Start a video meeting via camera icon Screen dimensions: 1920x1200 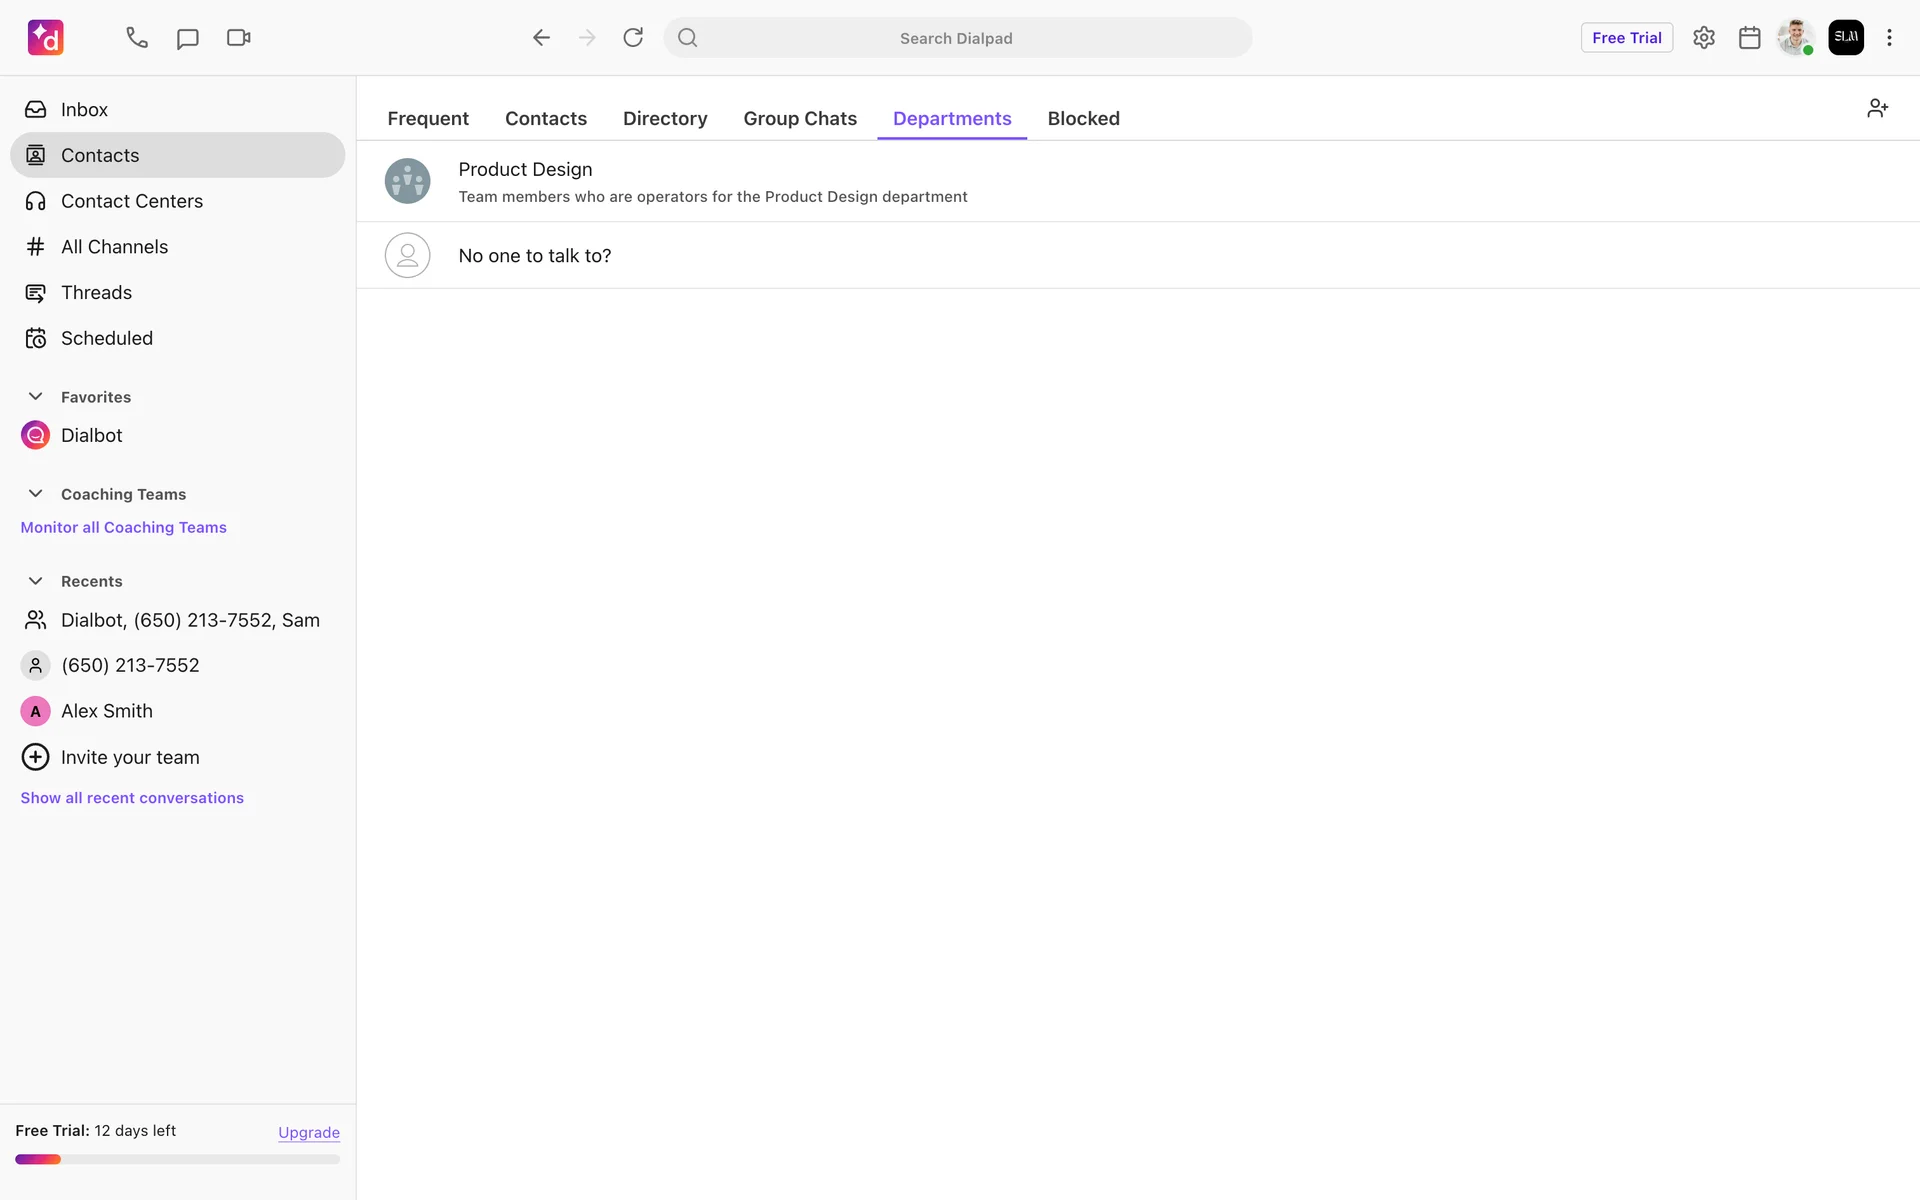pyautogui.click(x=238, y=38)
